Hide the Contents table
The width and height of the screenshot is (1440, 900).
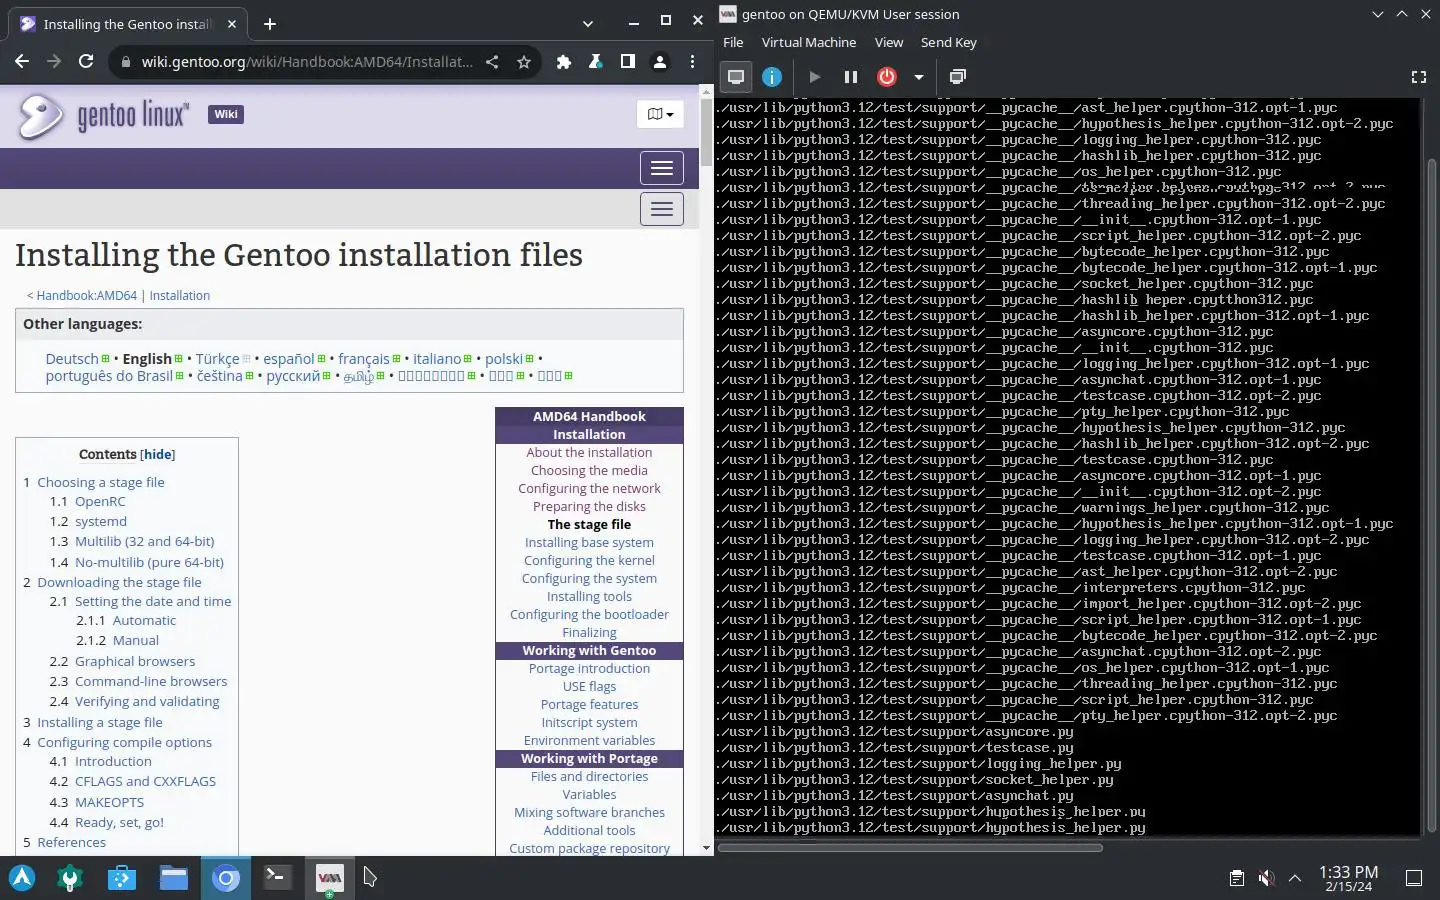coord(158,454)
